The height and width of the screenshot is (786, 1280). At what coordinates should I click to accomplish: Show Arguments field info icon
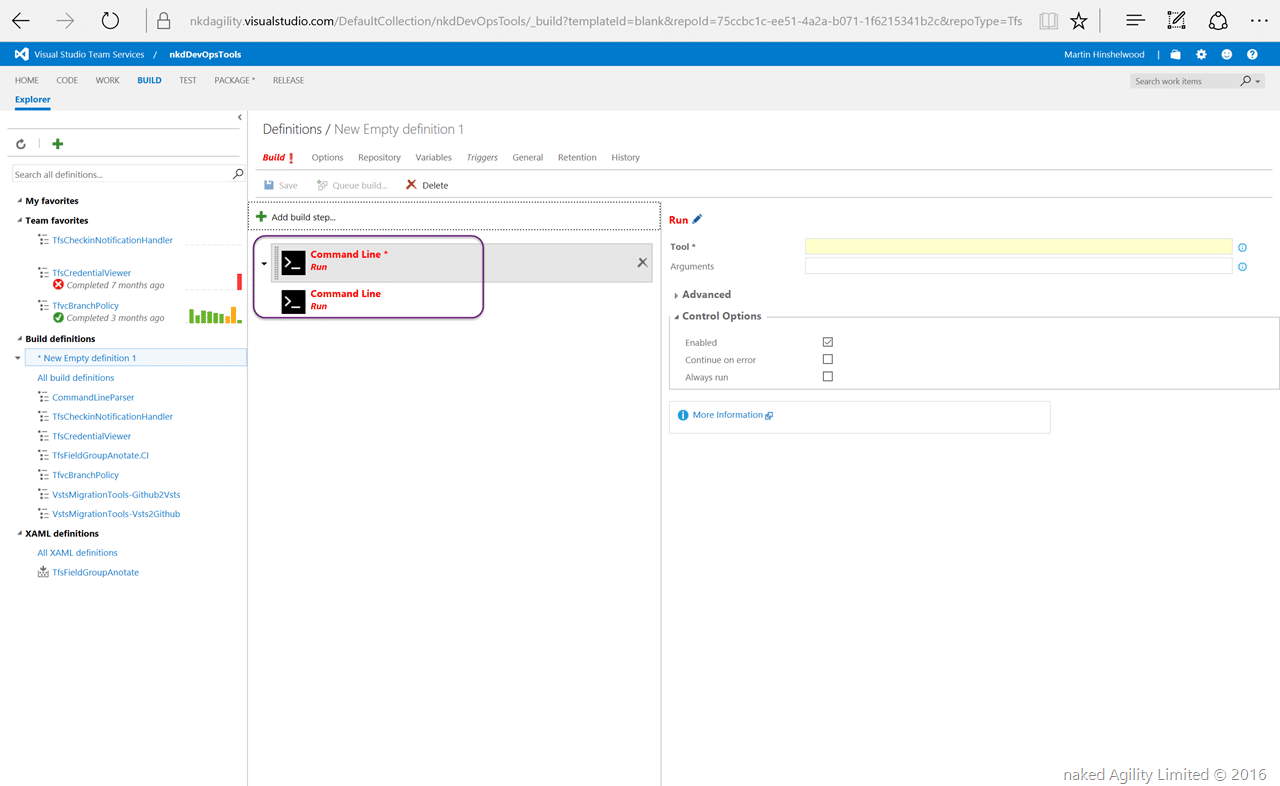pyautogui.click(x=1242, y=267)
